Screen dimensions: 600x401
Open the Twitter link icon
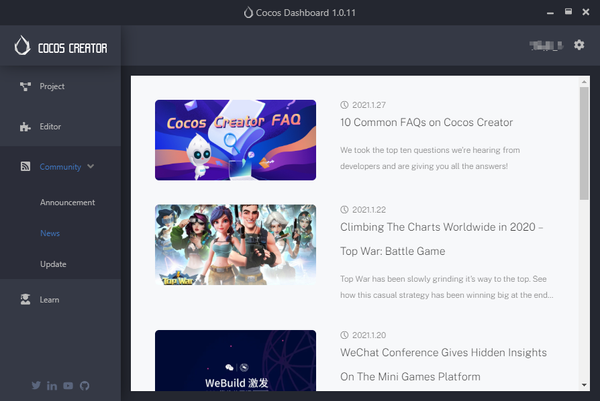(x=36, y=385)
